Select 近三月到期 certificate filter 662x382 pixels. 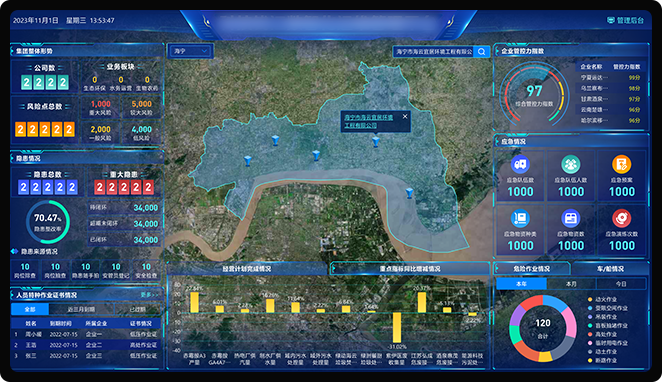[81, 309]
